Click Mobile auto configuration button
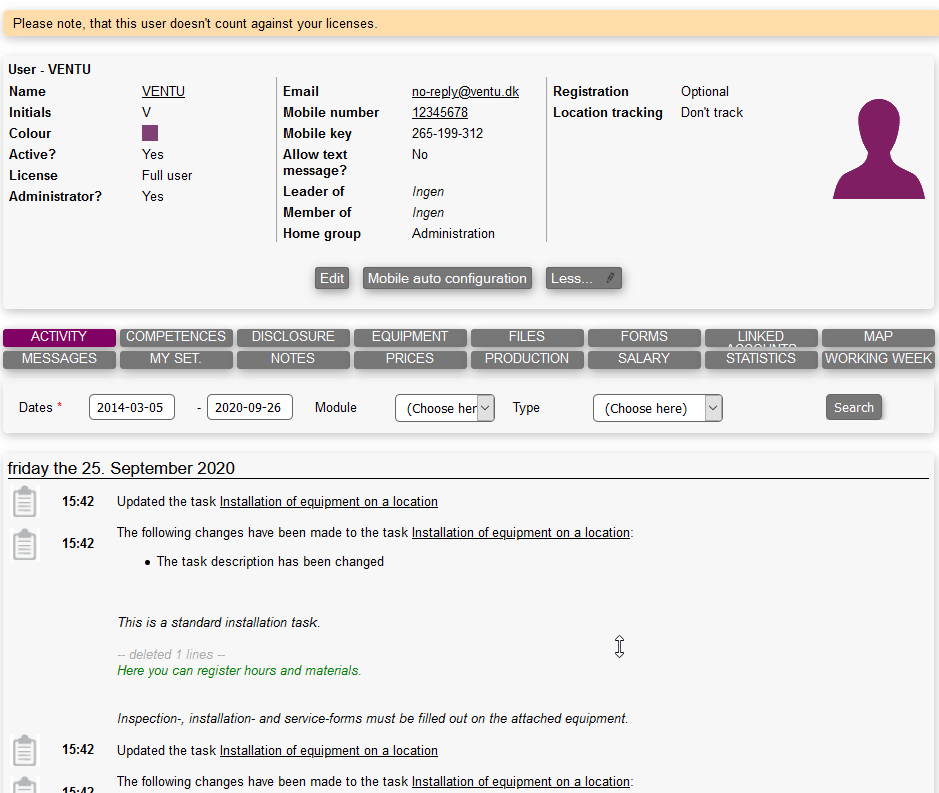The height and width of the screenshot is (793, 939). [447, 278]
